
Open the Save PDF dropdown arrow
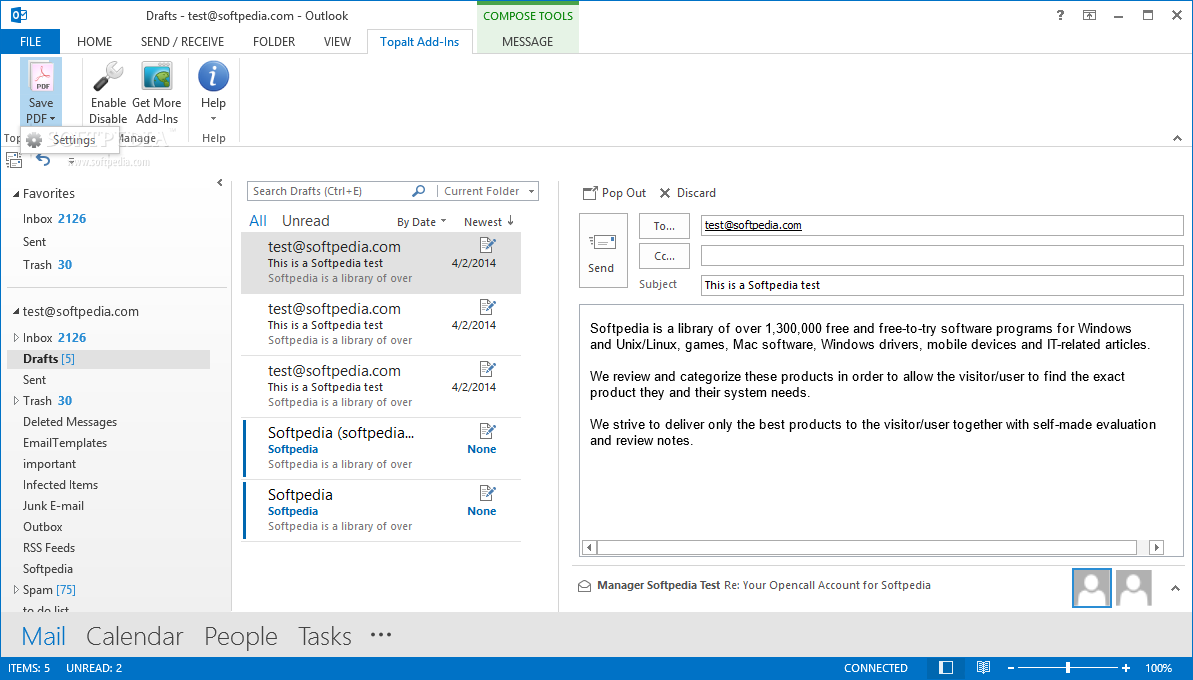click(52, 119)
